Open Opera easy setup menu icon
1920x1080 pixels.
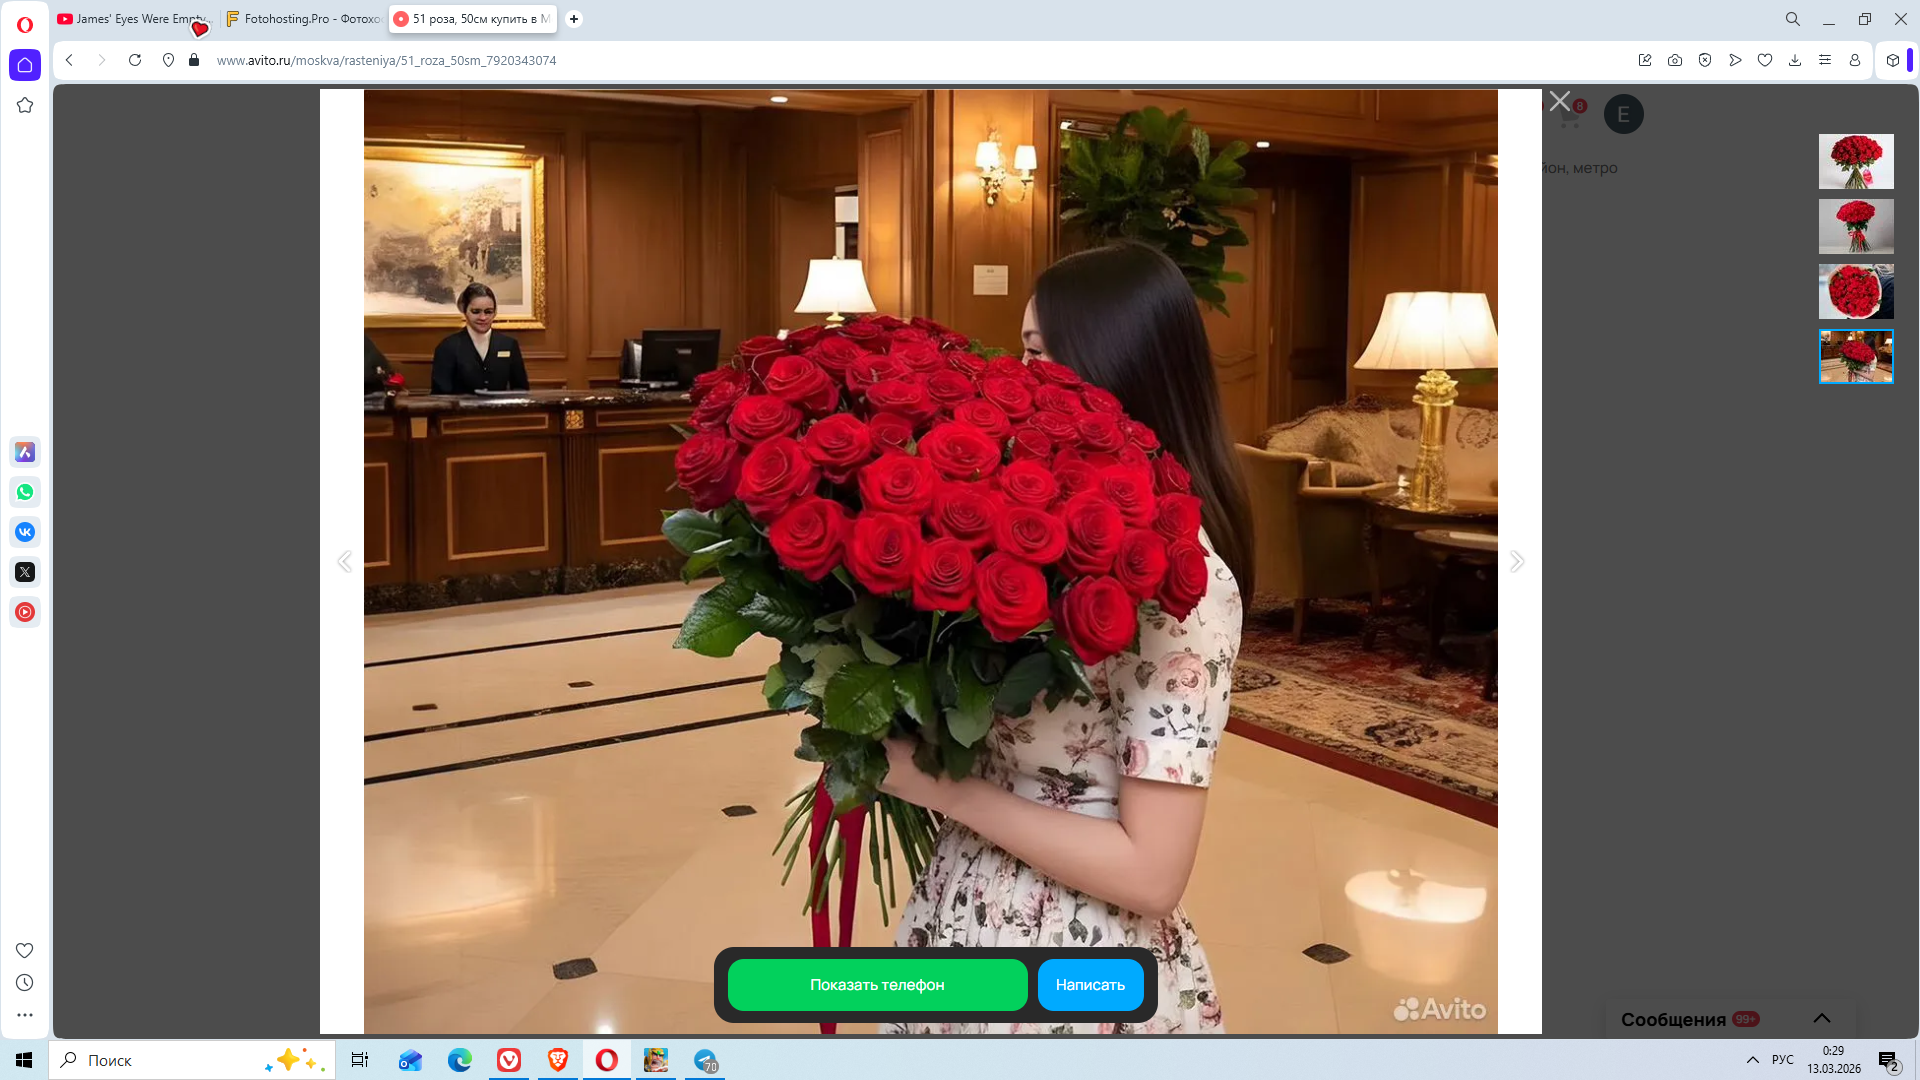pos(1825,60)
